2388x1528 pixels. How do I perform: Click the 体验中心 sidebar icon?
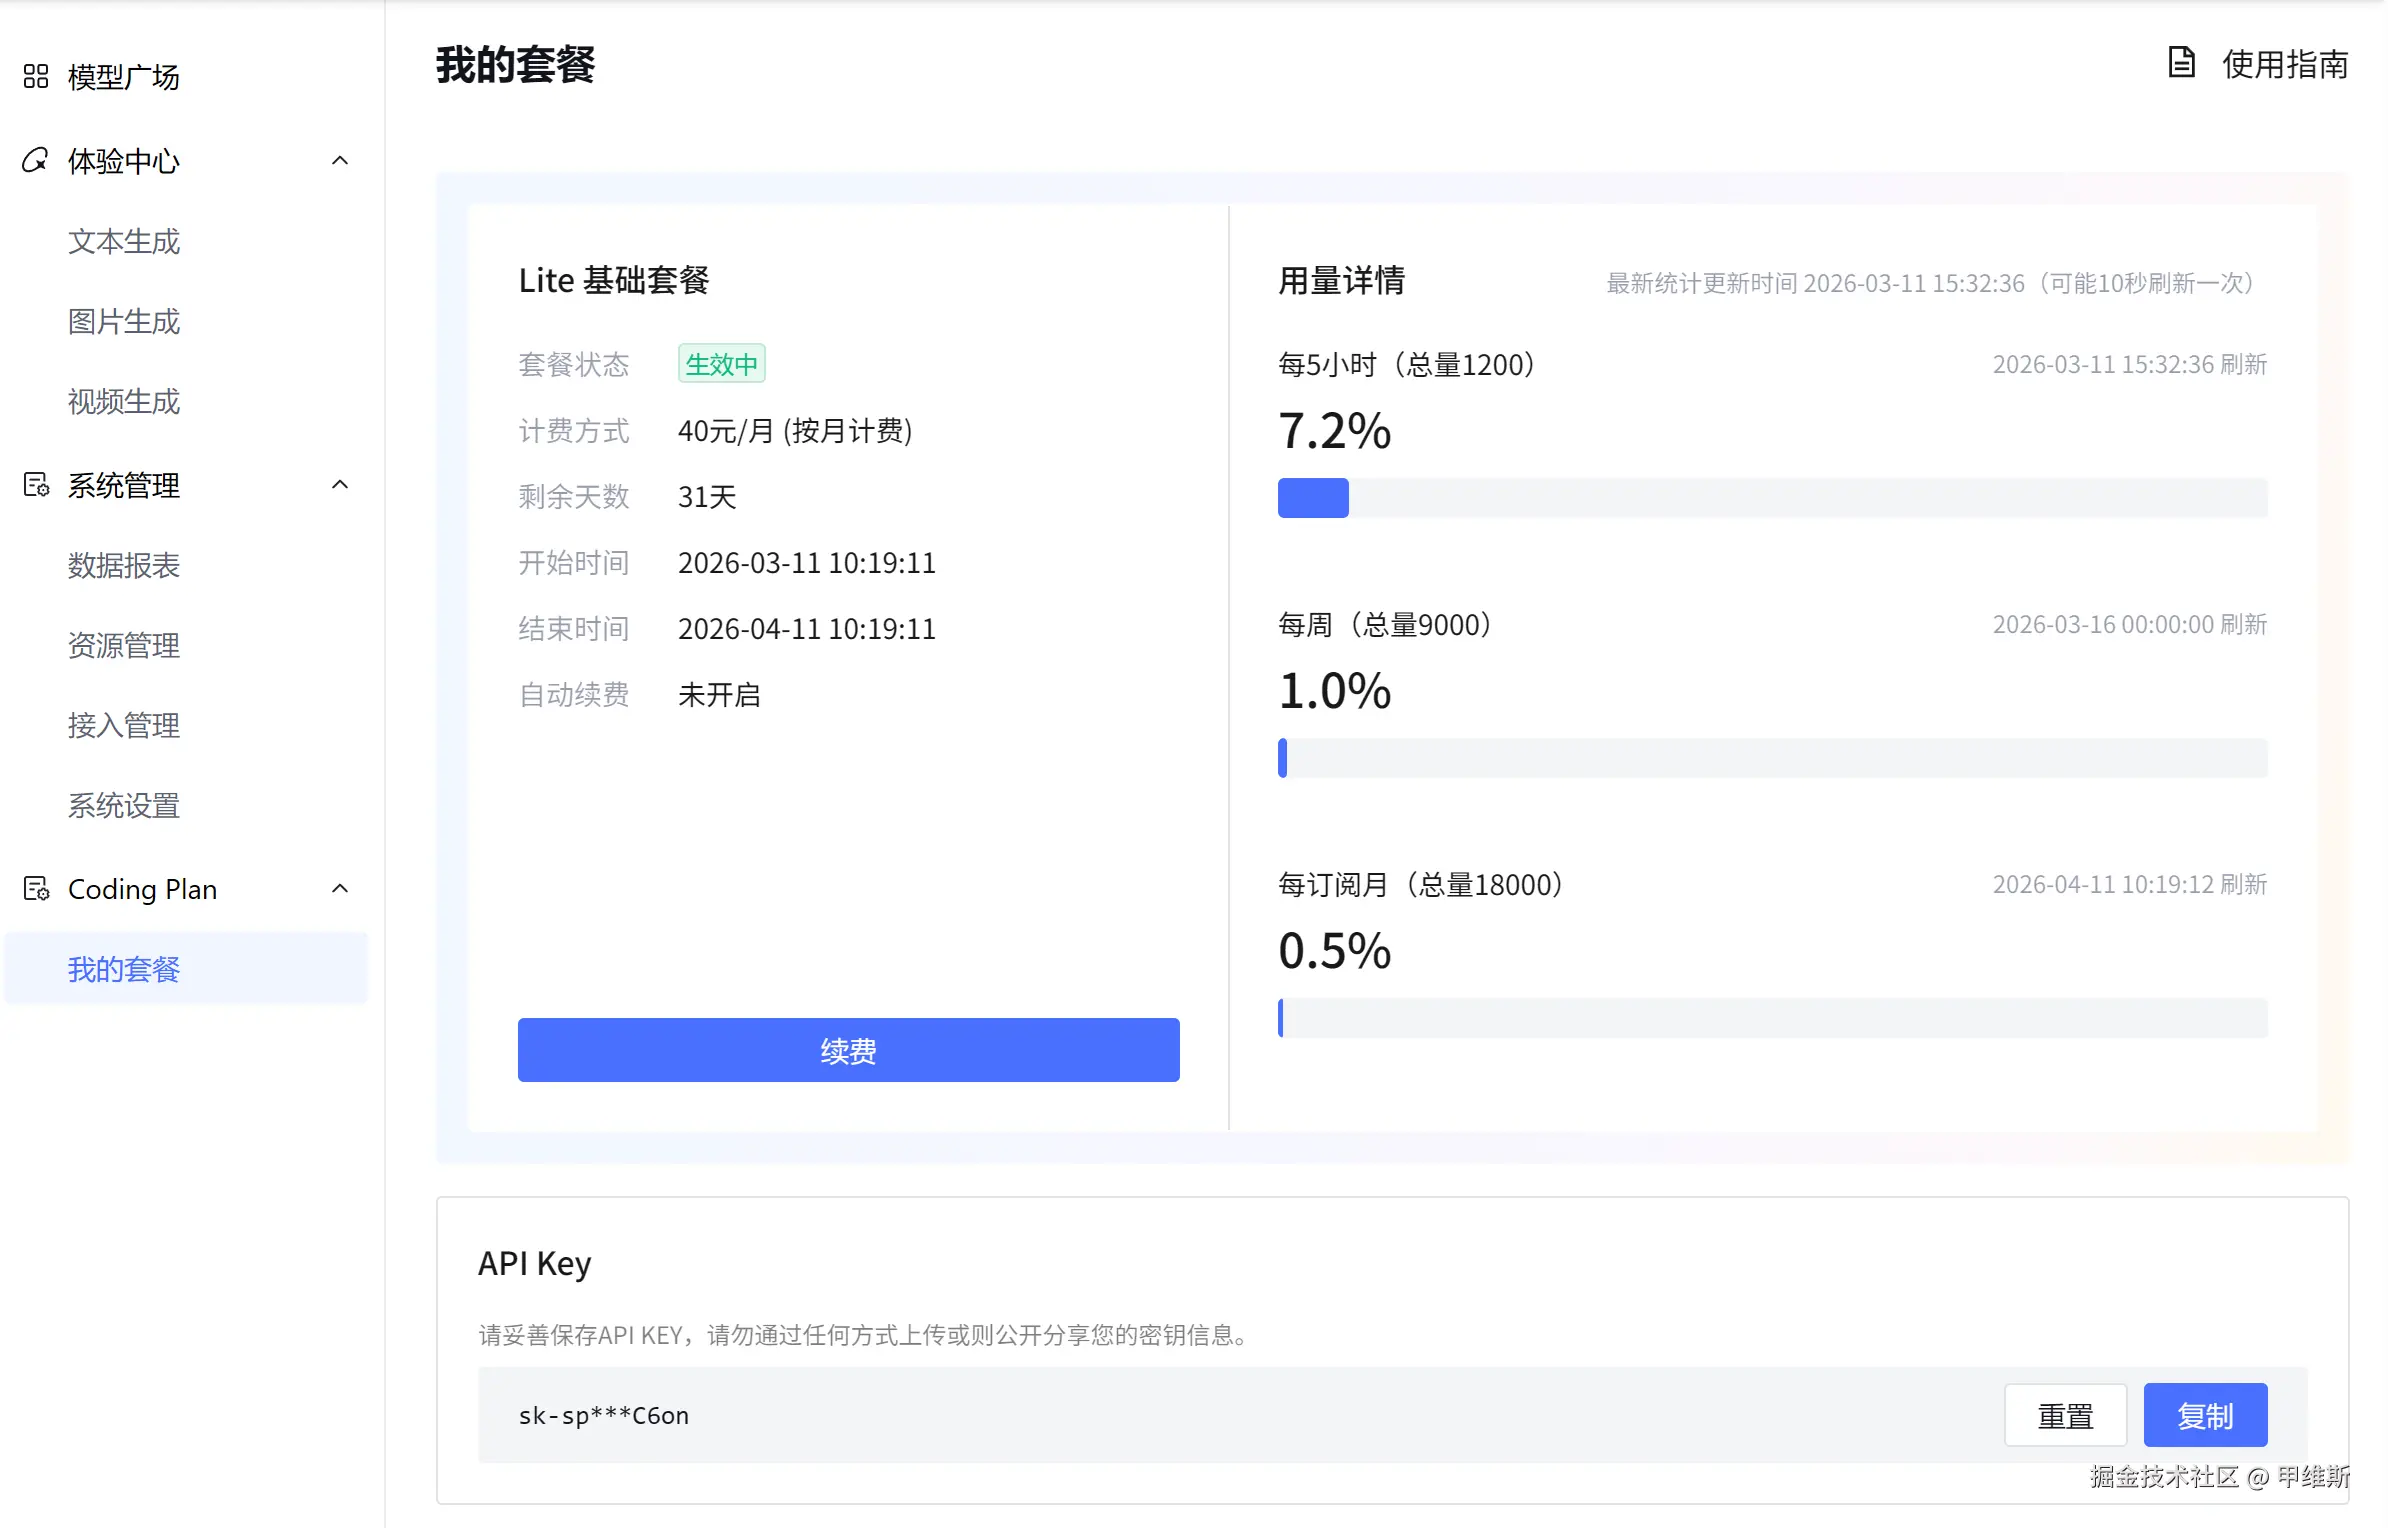[x=36, y=161]
